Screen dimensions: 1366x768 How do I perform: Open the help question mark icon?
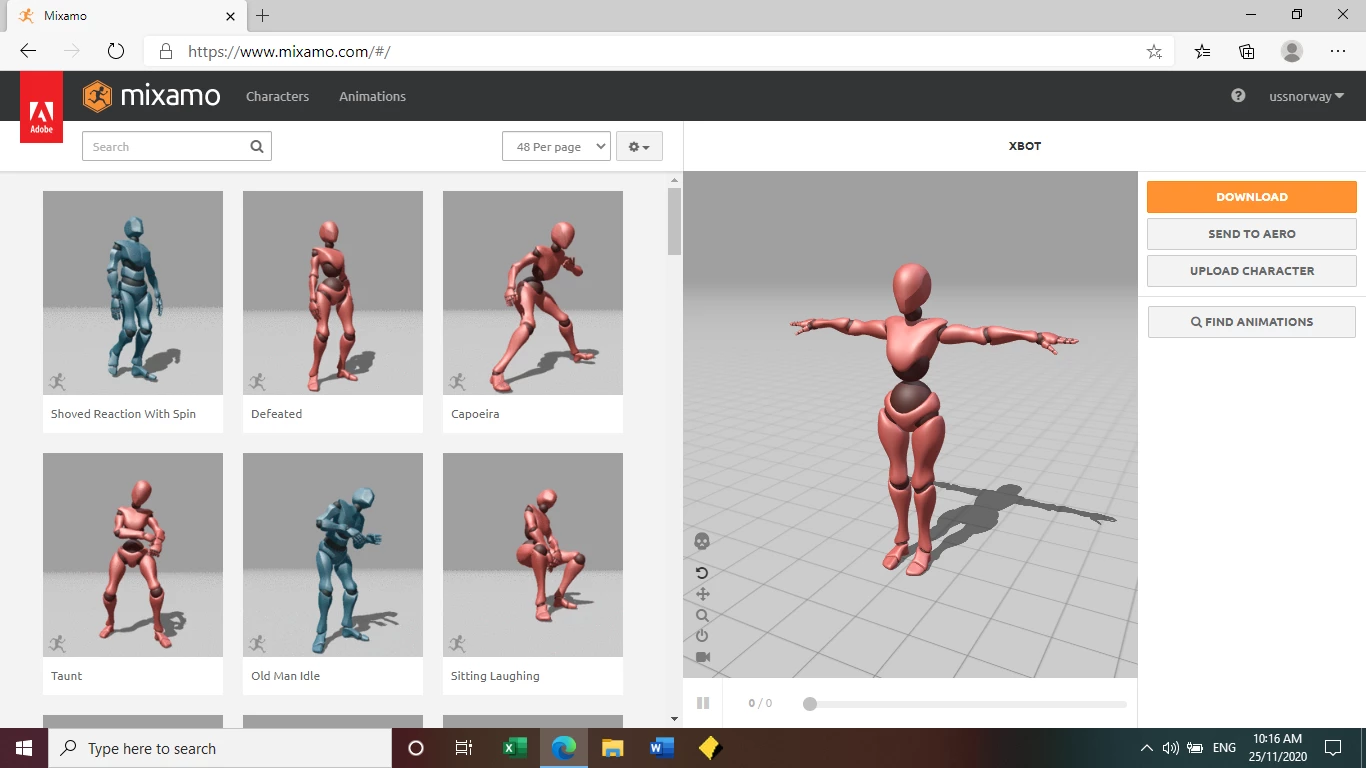[1238, 96]
